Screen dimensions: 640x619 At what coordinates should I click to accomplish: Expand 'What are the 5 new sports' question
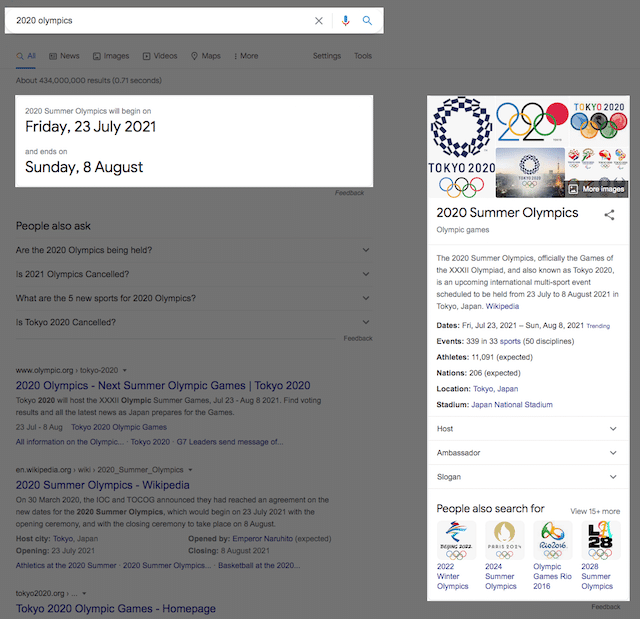click(194, 298)
